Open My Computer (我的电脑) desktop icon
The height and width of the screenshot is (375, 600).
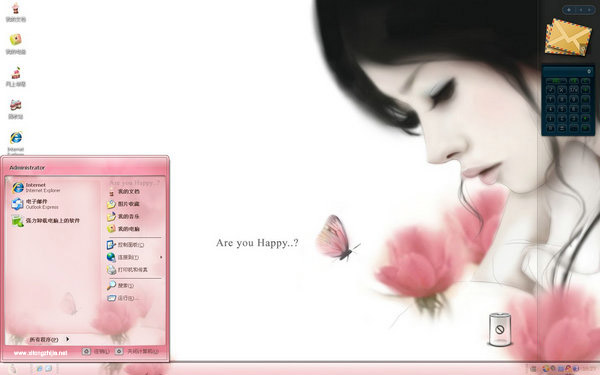16,44
